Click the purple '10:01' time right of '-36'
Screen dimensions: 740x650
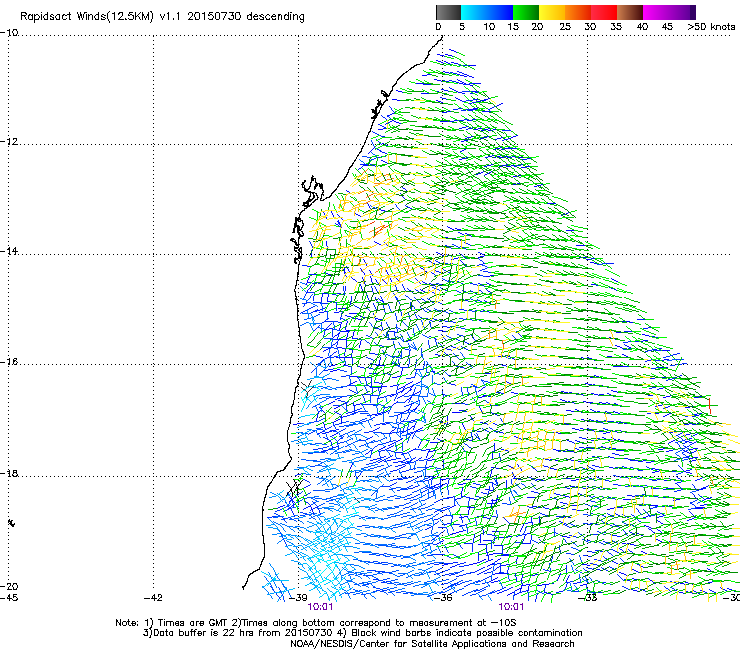[x=511, y=607]
